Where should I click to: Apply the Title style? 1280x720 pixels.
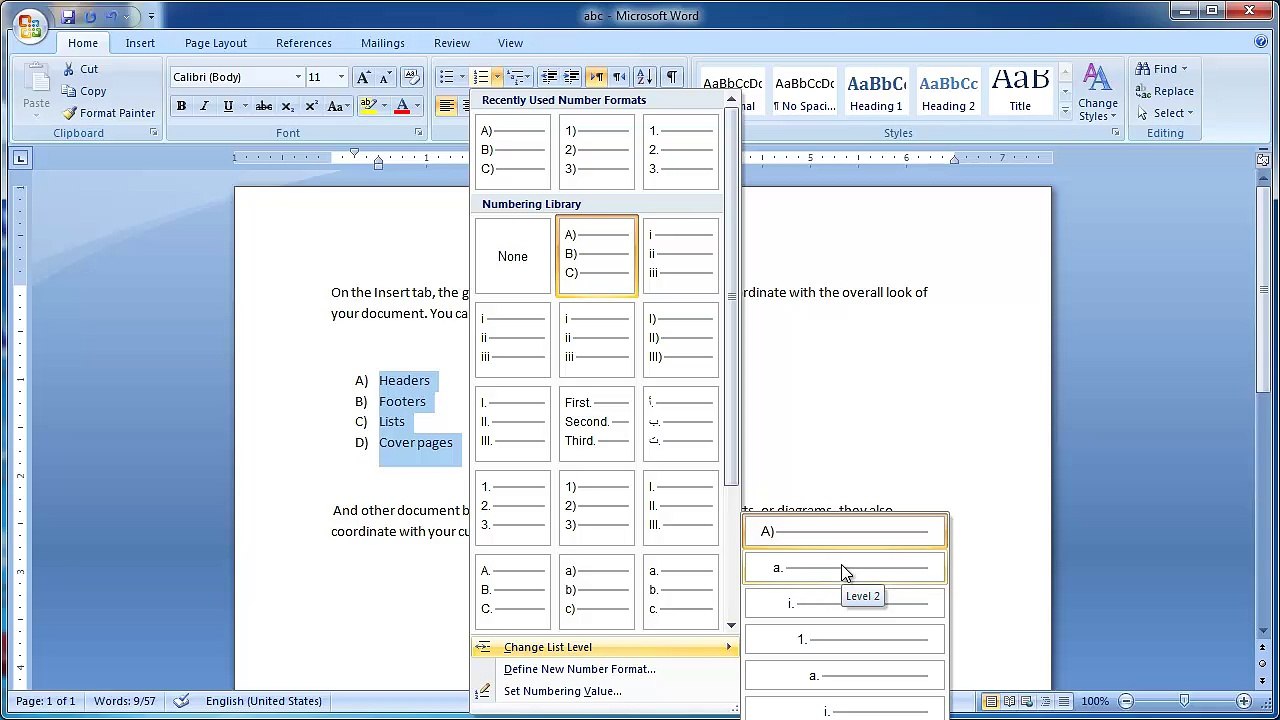pyautogui.click(x=1020, y=90)
